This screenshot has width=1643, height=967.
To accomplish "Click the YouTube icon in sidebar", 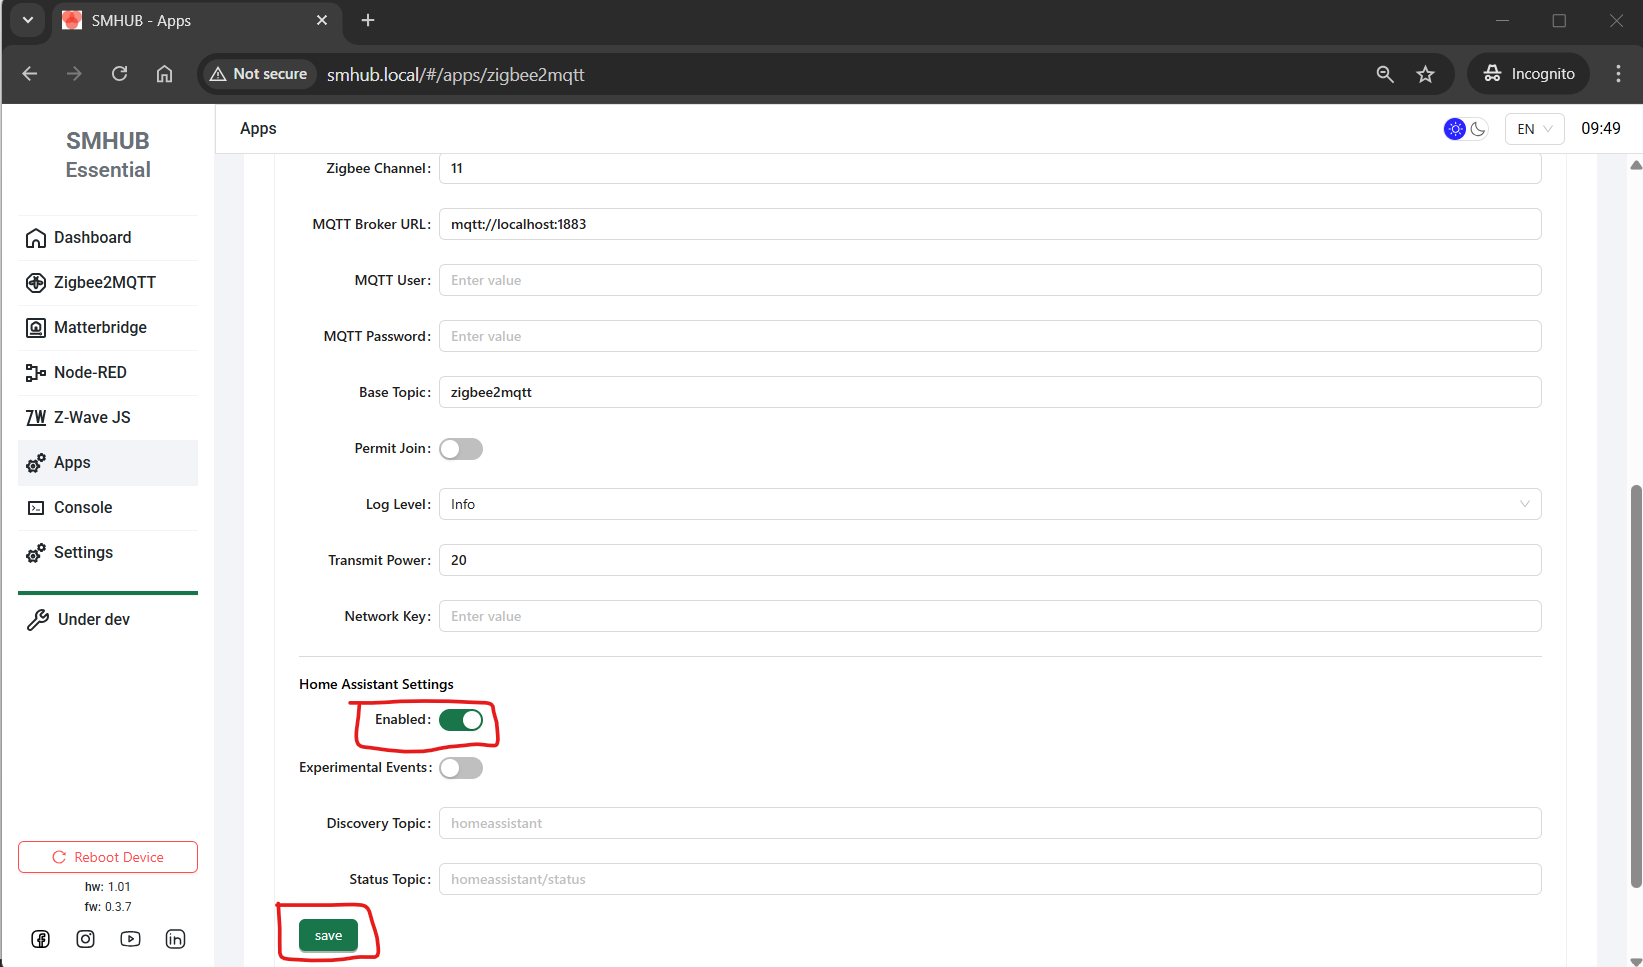I will 130,939.
